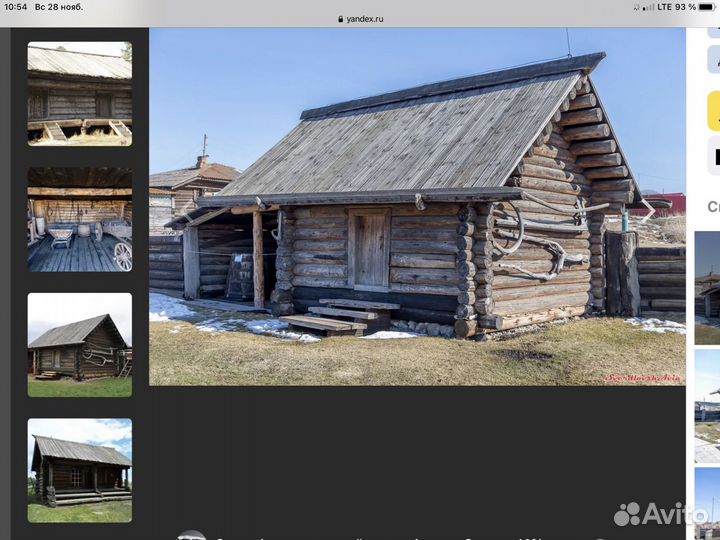Open thumbnail of dark log house on grass
The width and height of the screenshot is (720, 540).
(79, 345)
